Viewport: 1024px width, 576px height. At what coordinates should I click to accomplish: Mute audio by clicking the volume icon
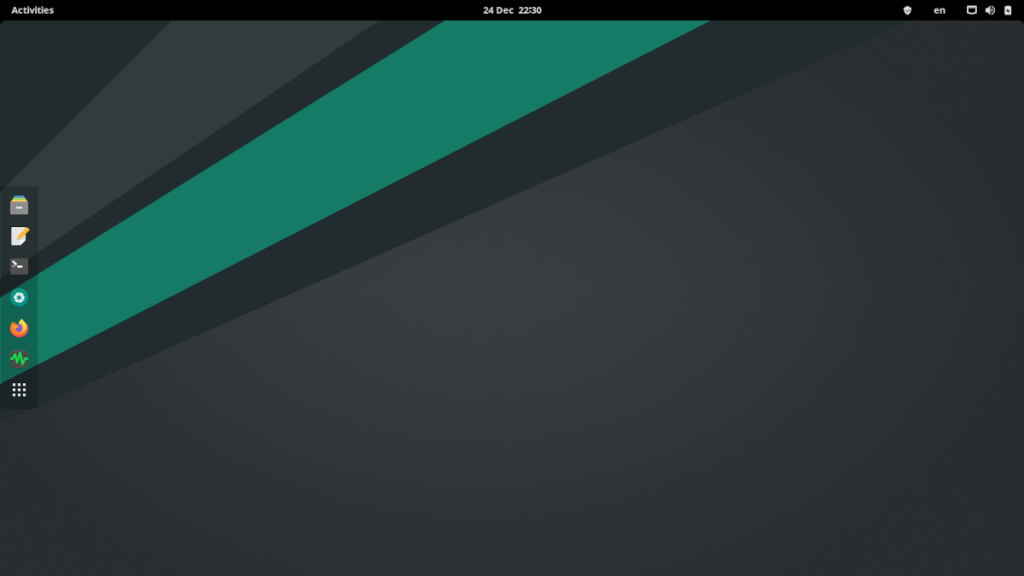989,10
